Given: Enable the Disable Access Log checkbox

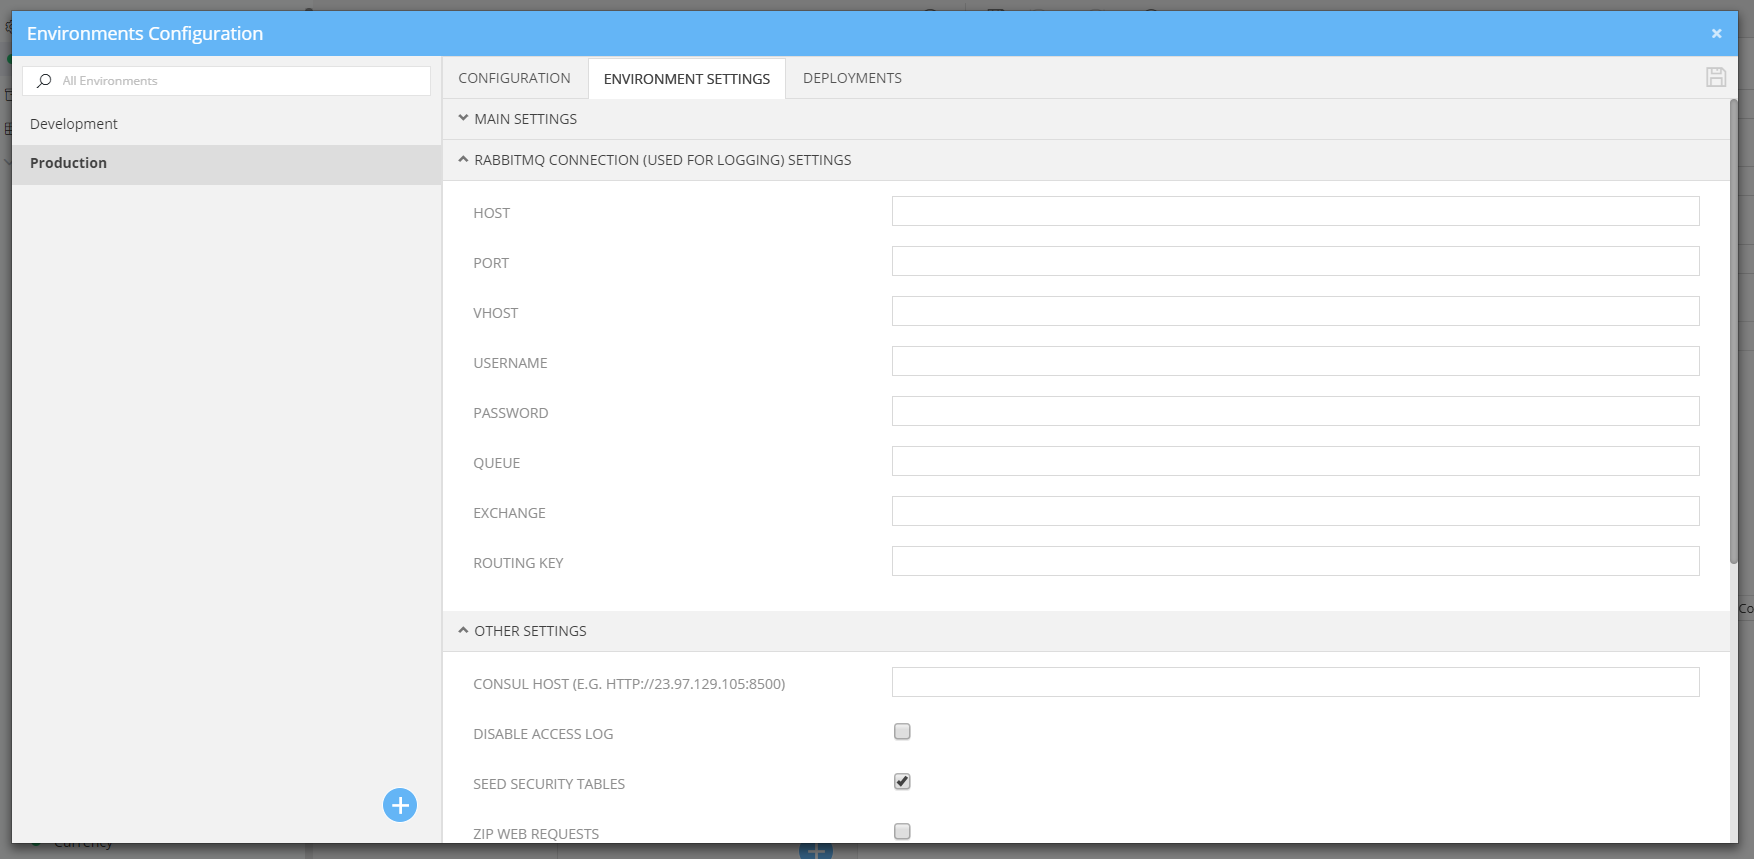Looking at the screenshot, I should pos(902,732).
